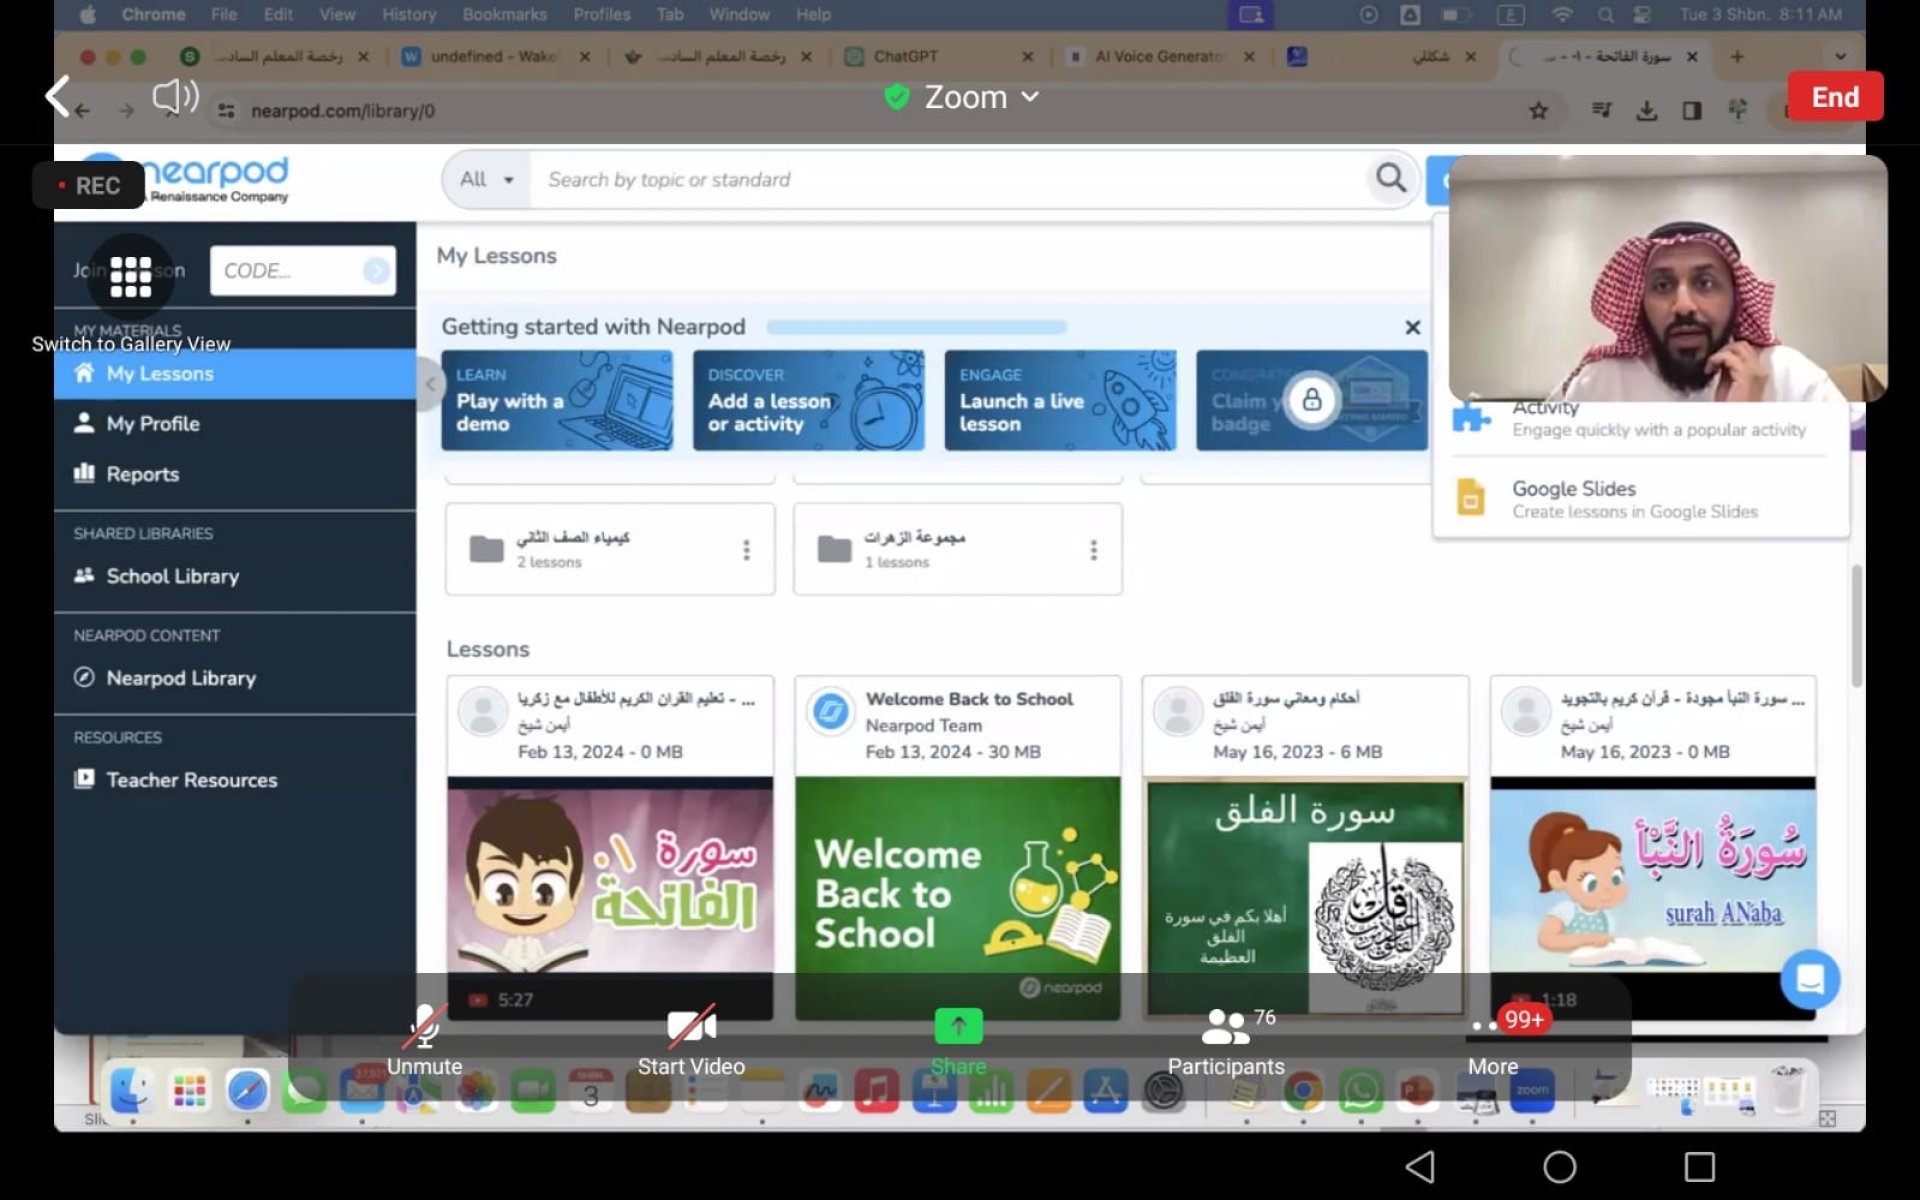Screen dimensions: 1920x1200
Task: Submit join code arrow button
Action: pos(377,271)
